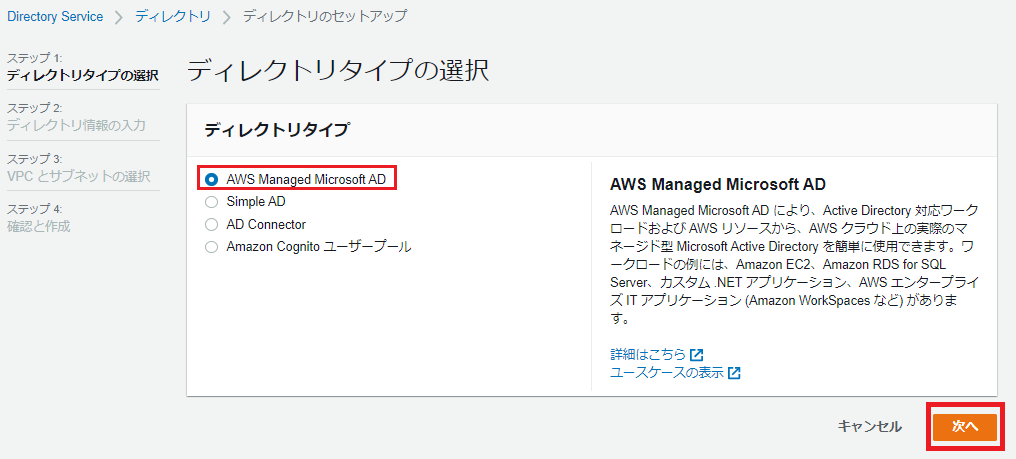Click the AWS Managed Microsoft AD description heading
The width and height of the screenshot is (1016, 459).
point(718,184)
